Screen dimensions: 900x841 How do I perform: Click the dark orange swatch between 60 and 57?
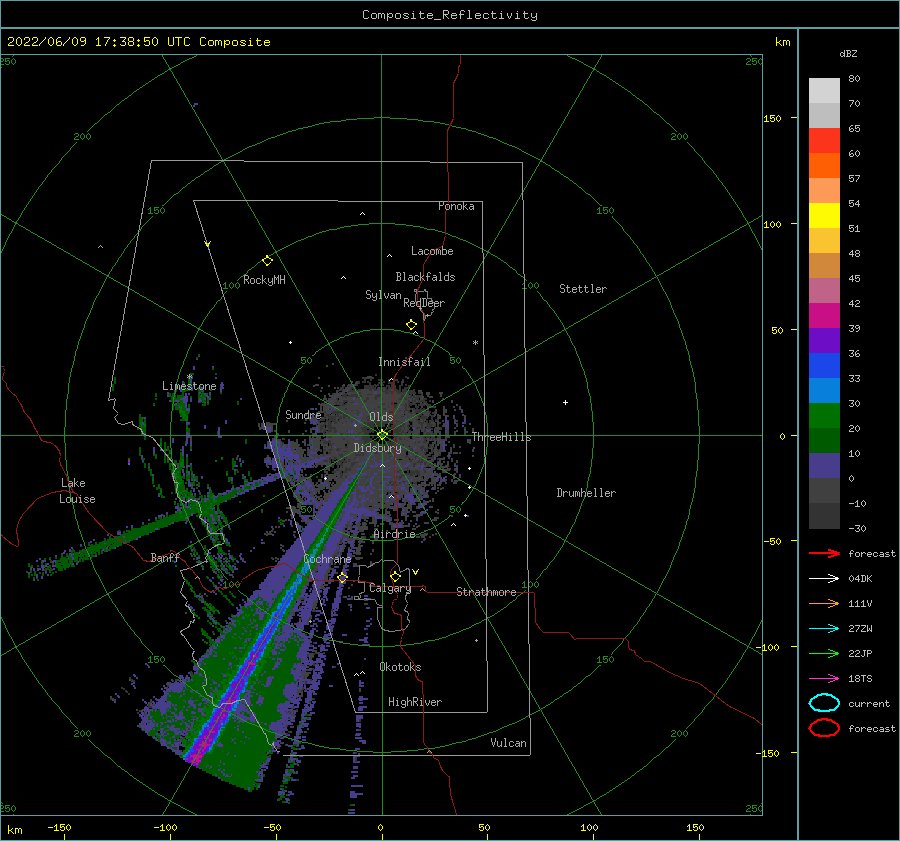[824, 166]
